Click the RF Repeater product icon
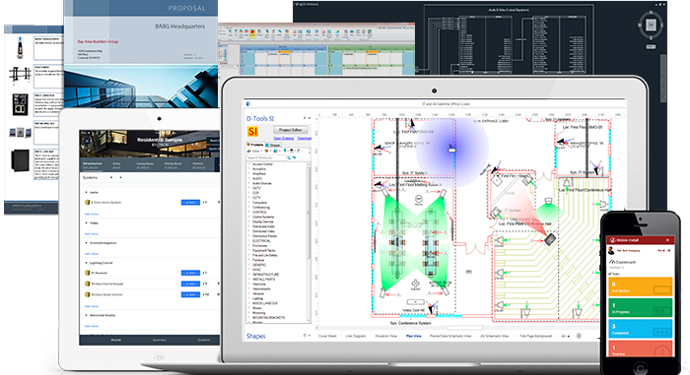Viewport: 690px width, 375px height. click(87, 273)
